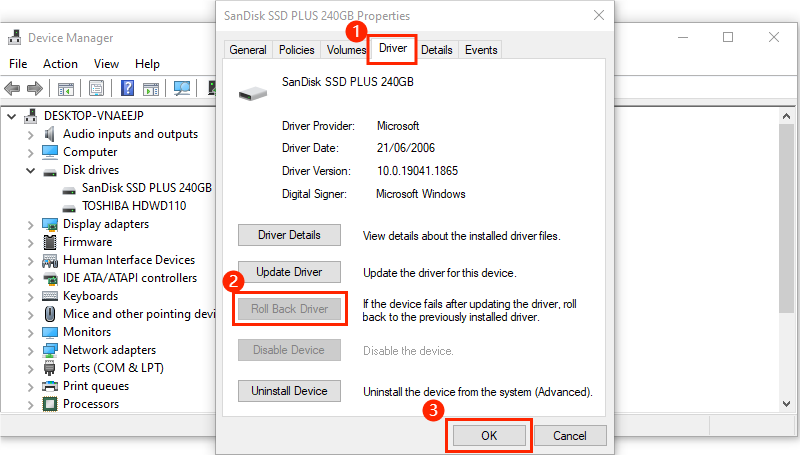The height and width of the screenshot is (455, 800).
Task: Open the Help menu in Device Manager
Action: pyautogui.click(x=147, y=64)
